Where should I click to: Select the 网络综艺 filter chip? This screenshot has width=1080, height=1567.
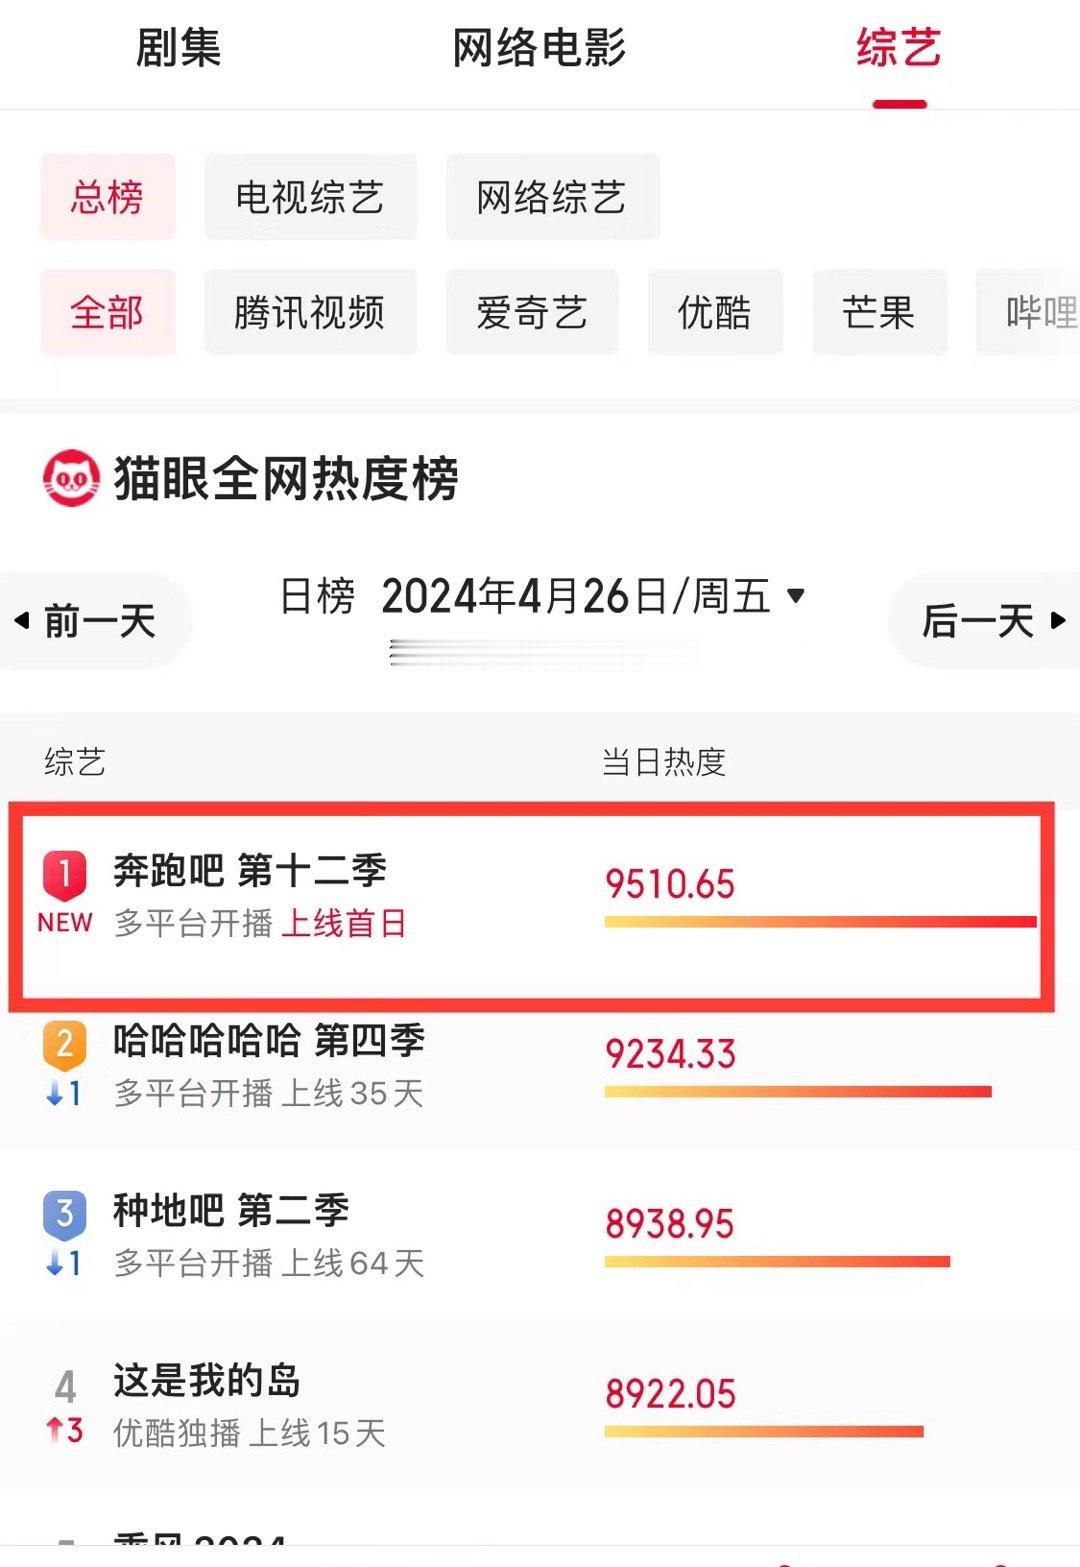(552, 197)
